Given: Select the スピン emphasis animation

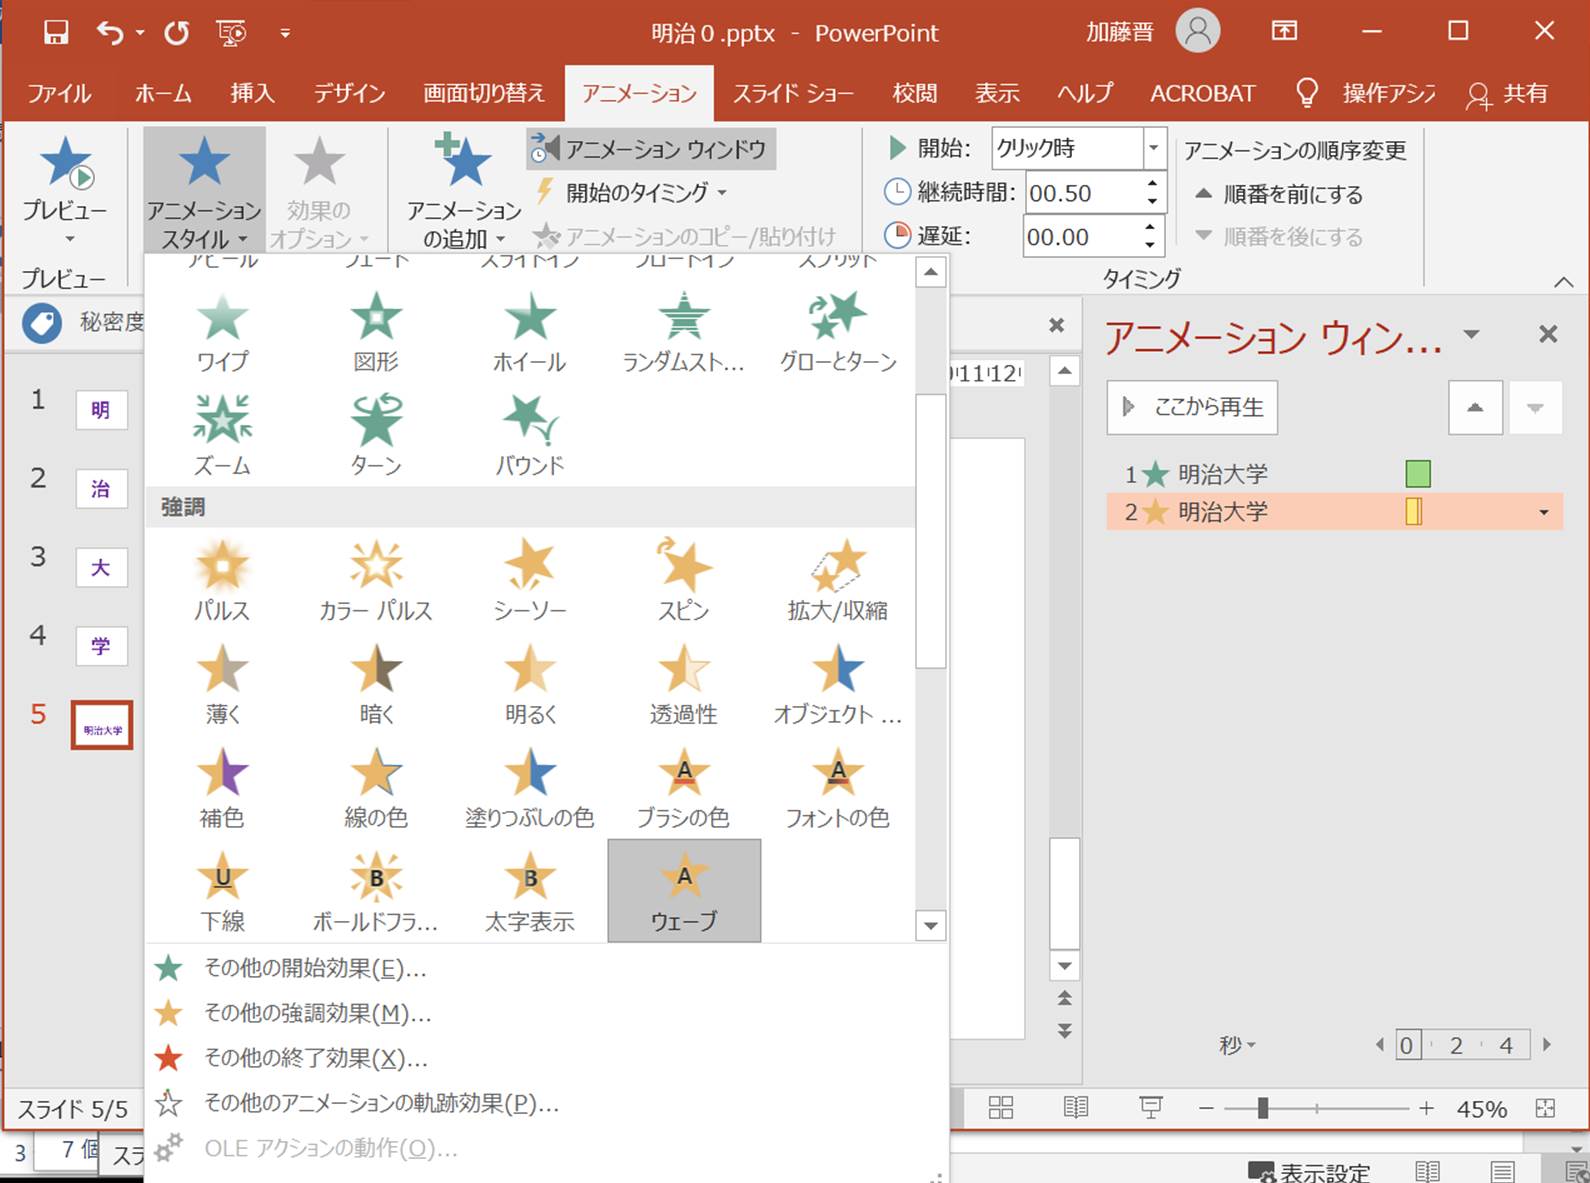Looking at the screenshot, I should click(683, 580).
